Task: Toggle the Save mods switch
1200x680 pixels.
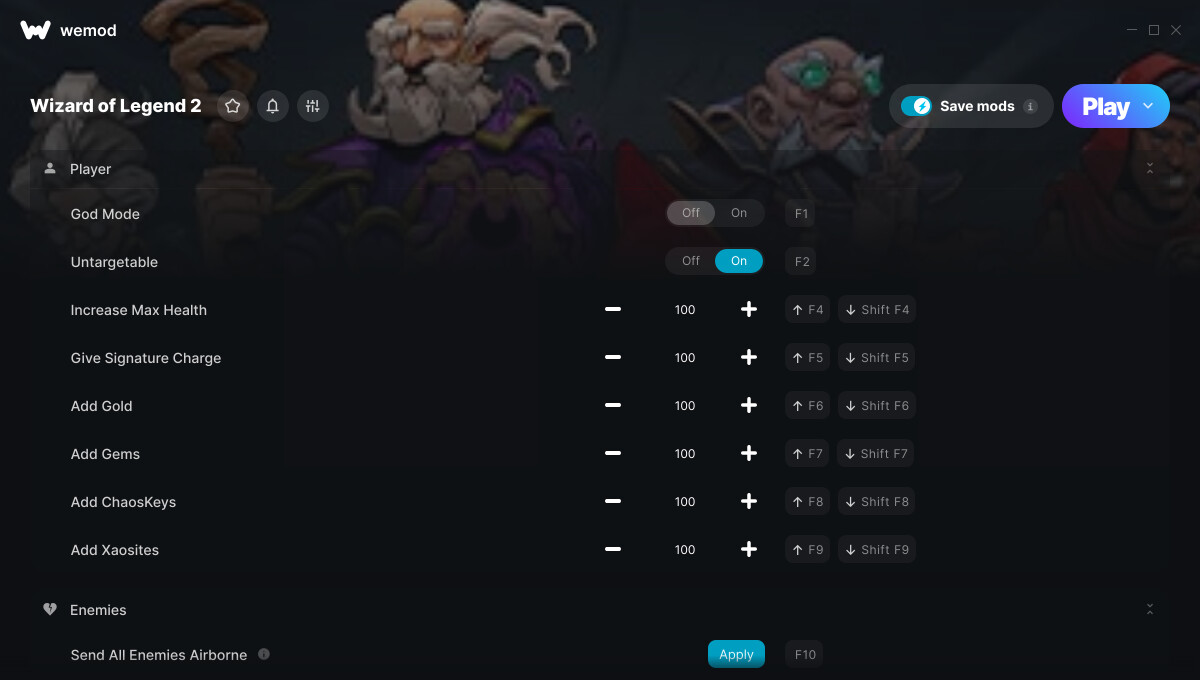Action: pyautogui.click(x=916, y=106)
